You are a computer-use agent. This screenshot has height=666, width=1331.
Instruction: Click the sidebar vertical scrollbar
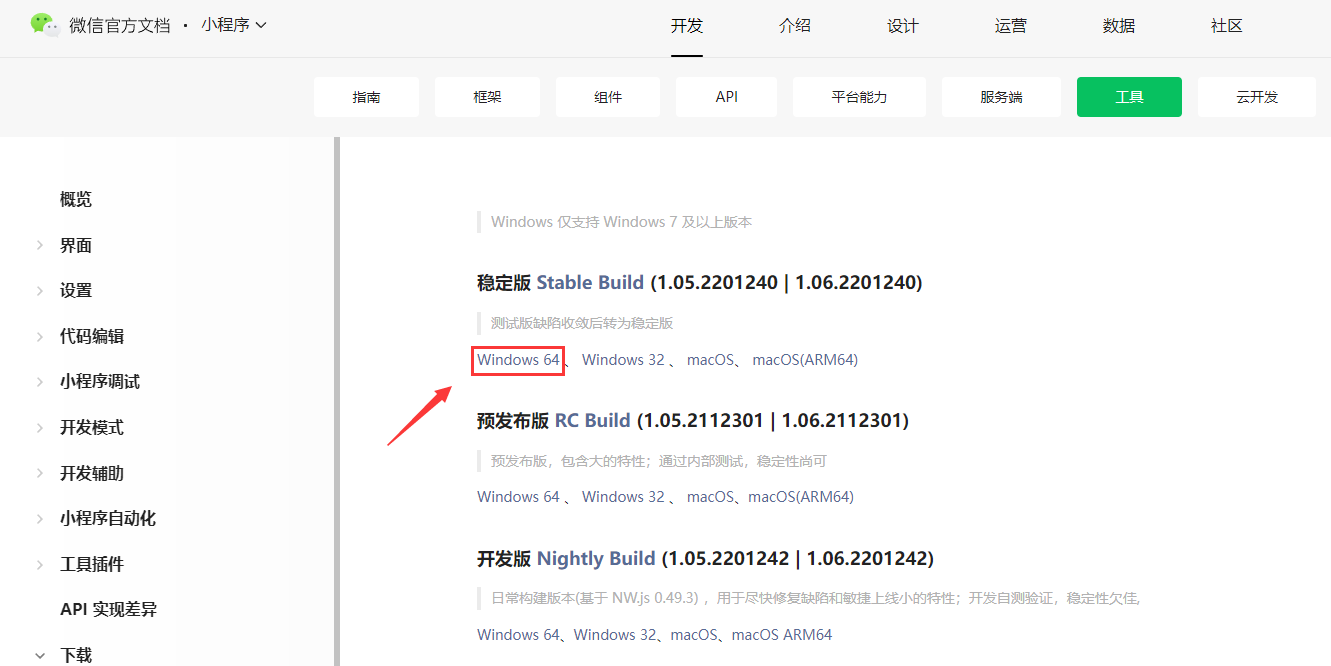[x=337, y=401]
